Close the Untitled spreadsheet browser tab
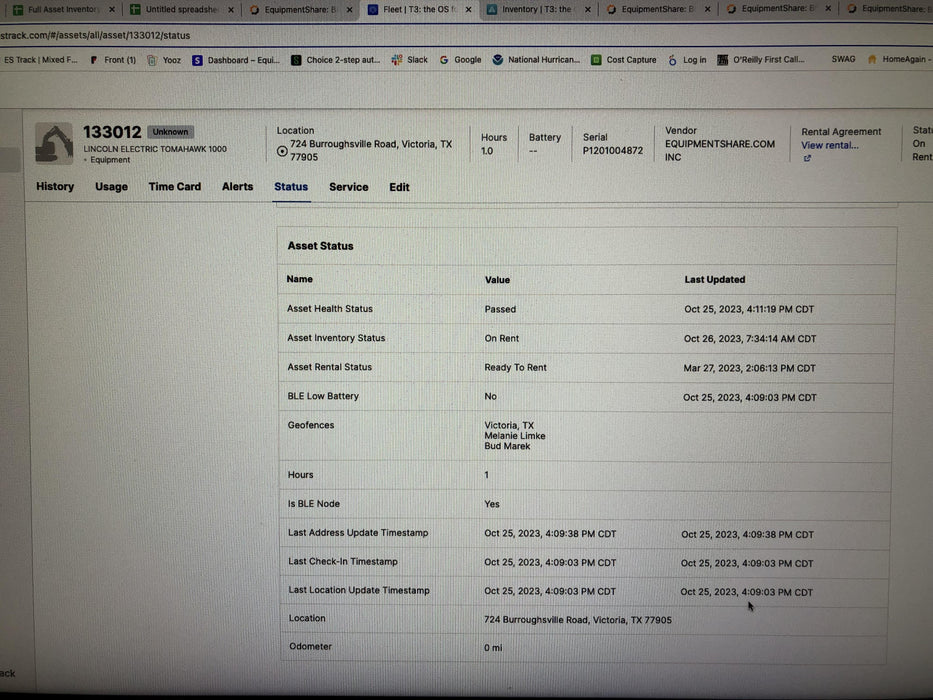 [232, 10]
